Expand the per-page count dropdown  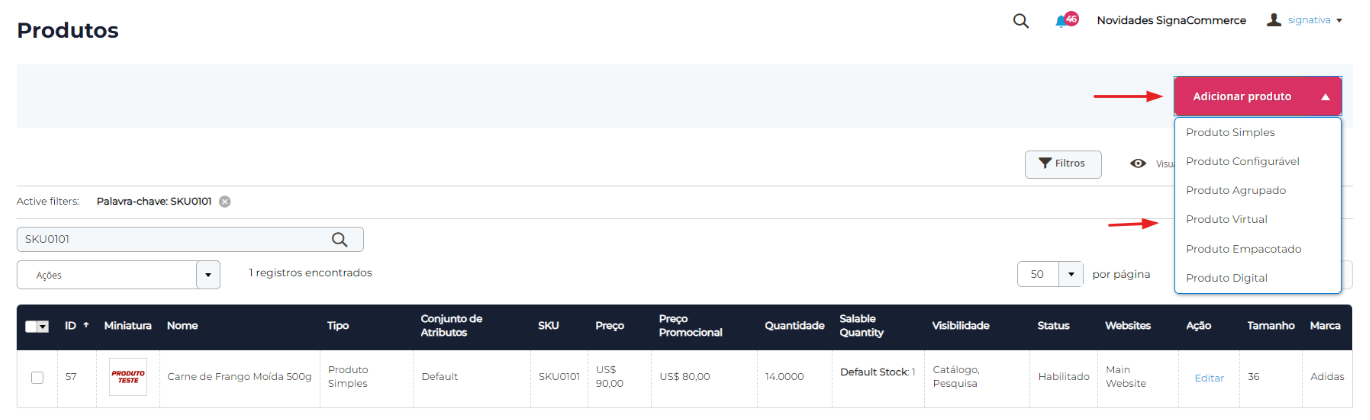point(1071,274)
